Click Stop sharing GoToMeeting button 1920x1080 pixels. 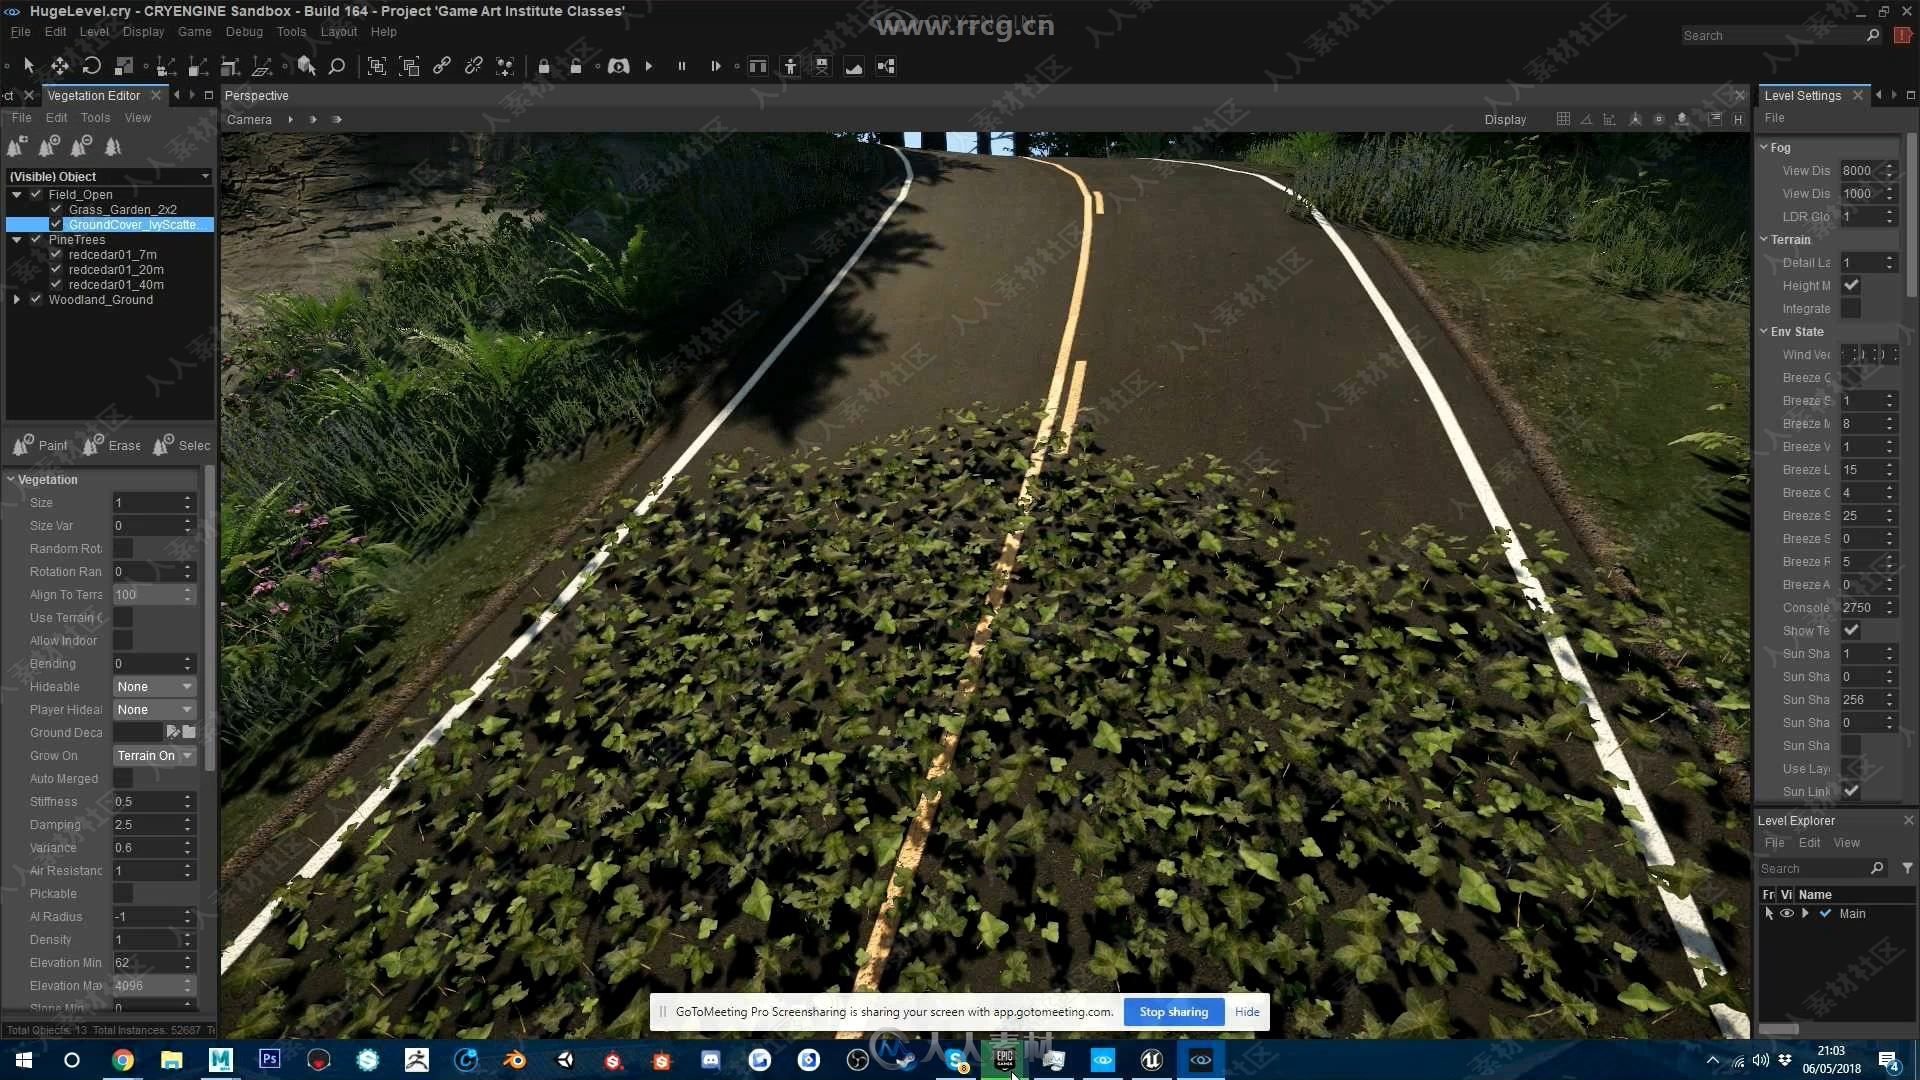(1174, 1011)
